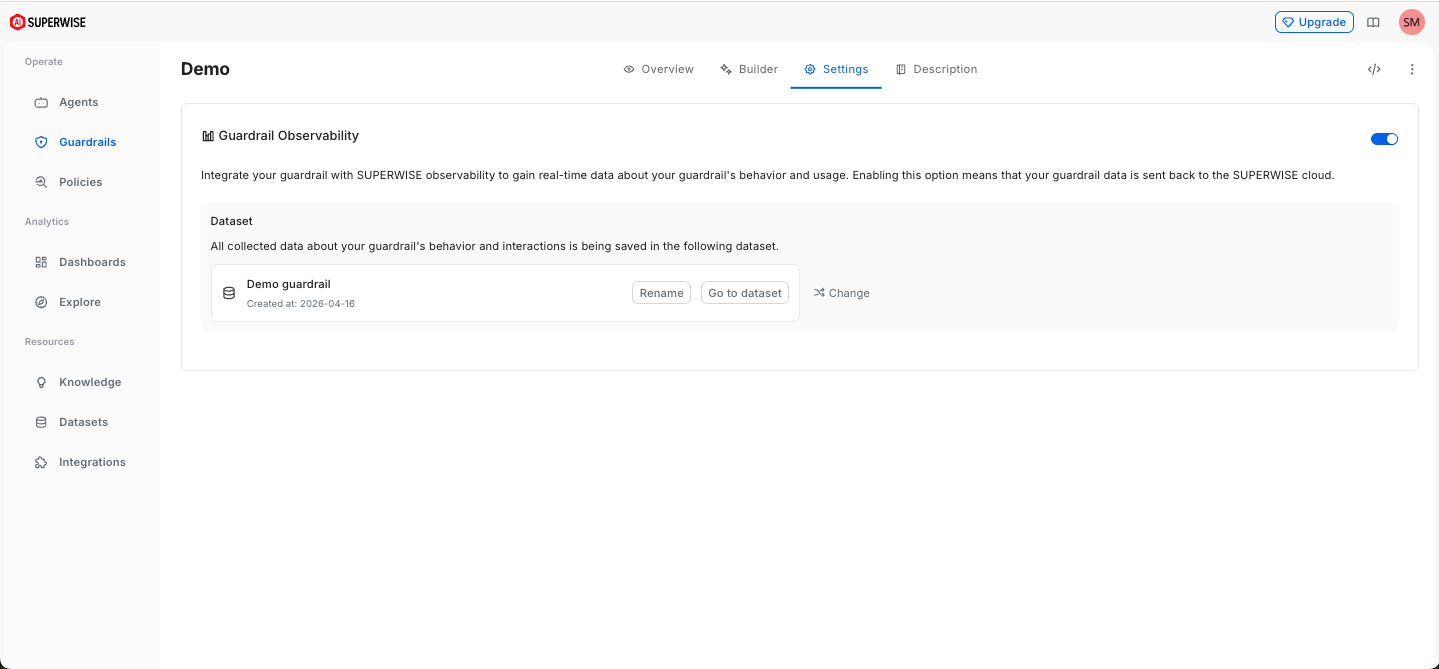
Task: Click the Resources section label
Action: click(50, 342)
